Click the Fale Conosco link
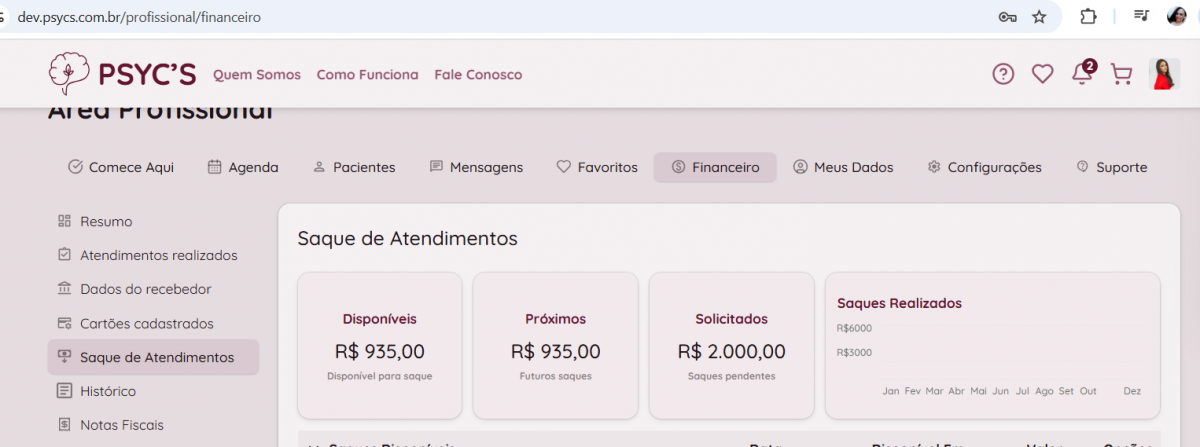Screen dimensions: 1200x447 coord(478,75)
